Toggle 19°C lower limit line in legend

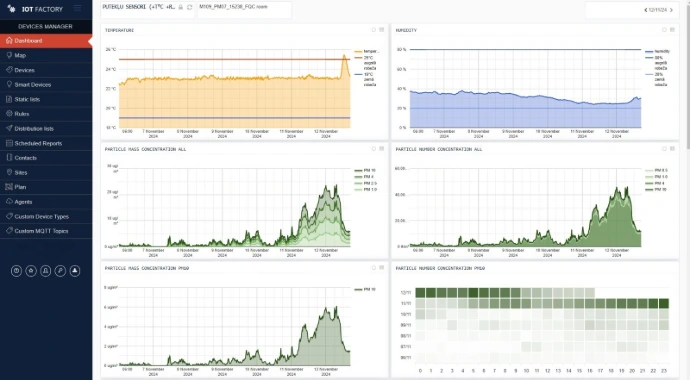tap(366, 80)
